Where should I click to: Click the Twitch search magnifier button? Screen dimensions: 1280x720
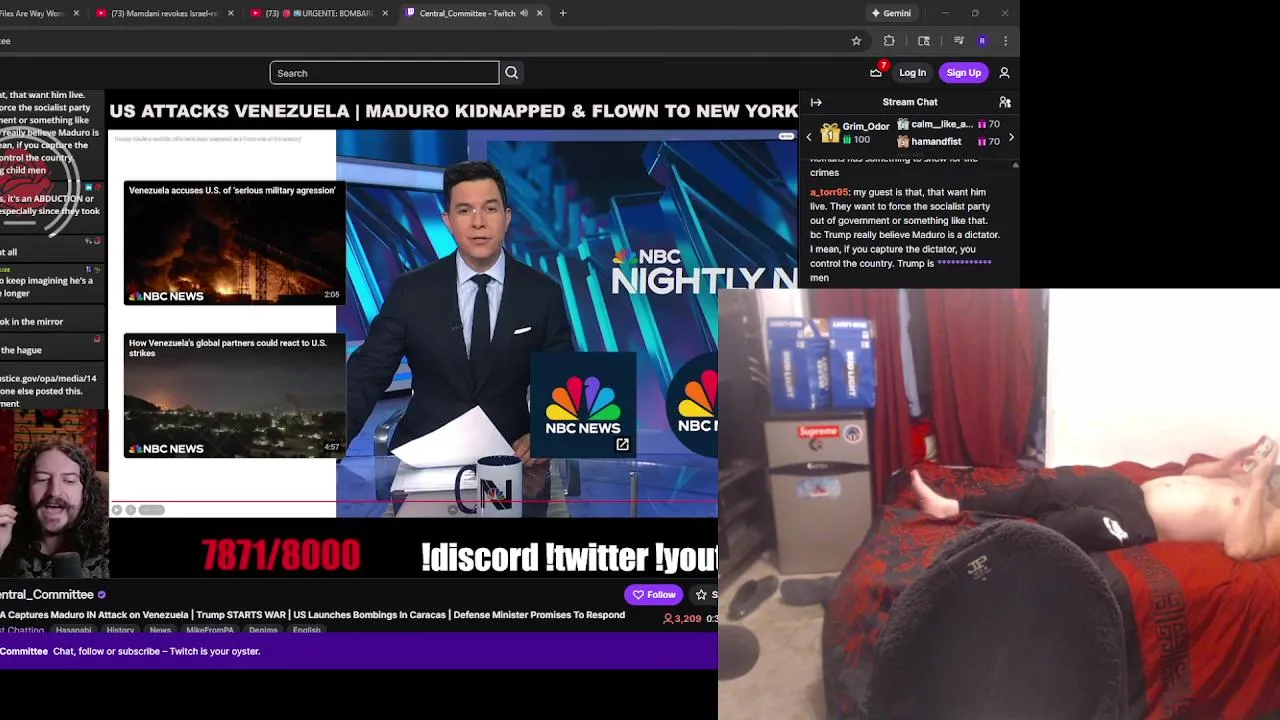[511, 73]
